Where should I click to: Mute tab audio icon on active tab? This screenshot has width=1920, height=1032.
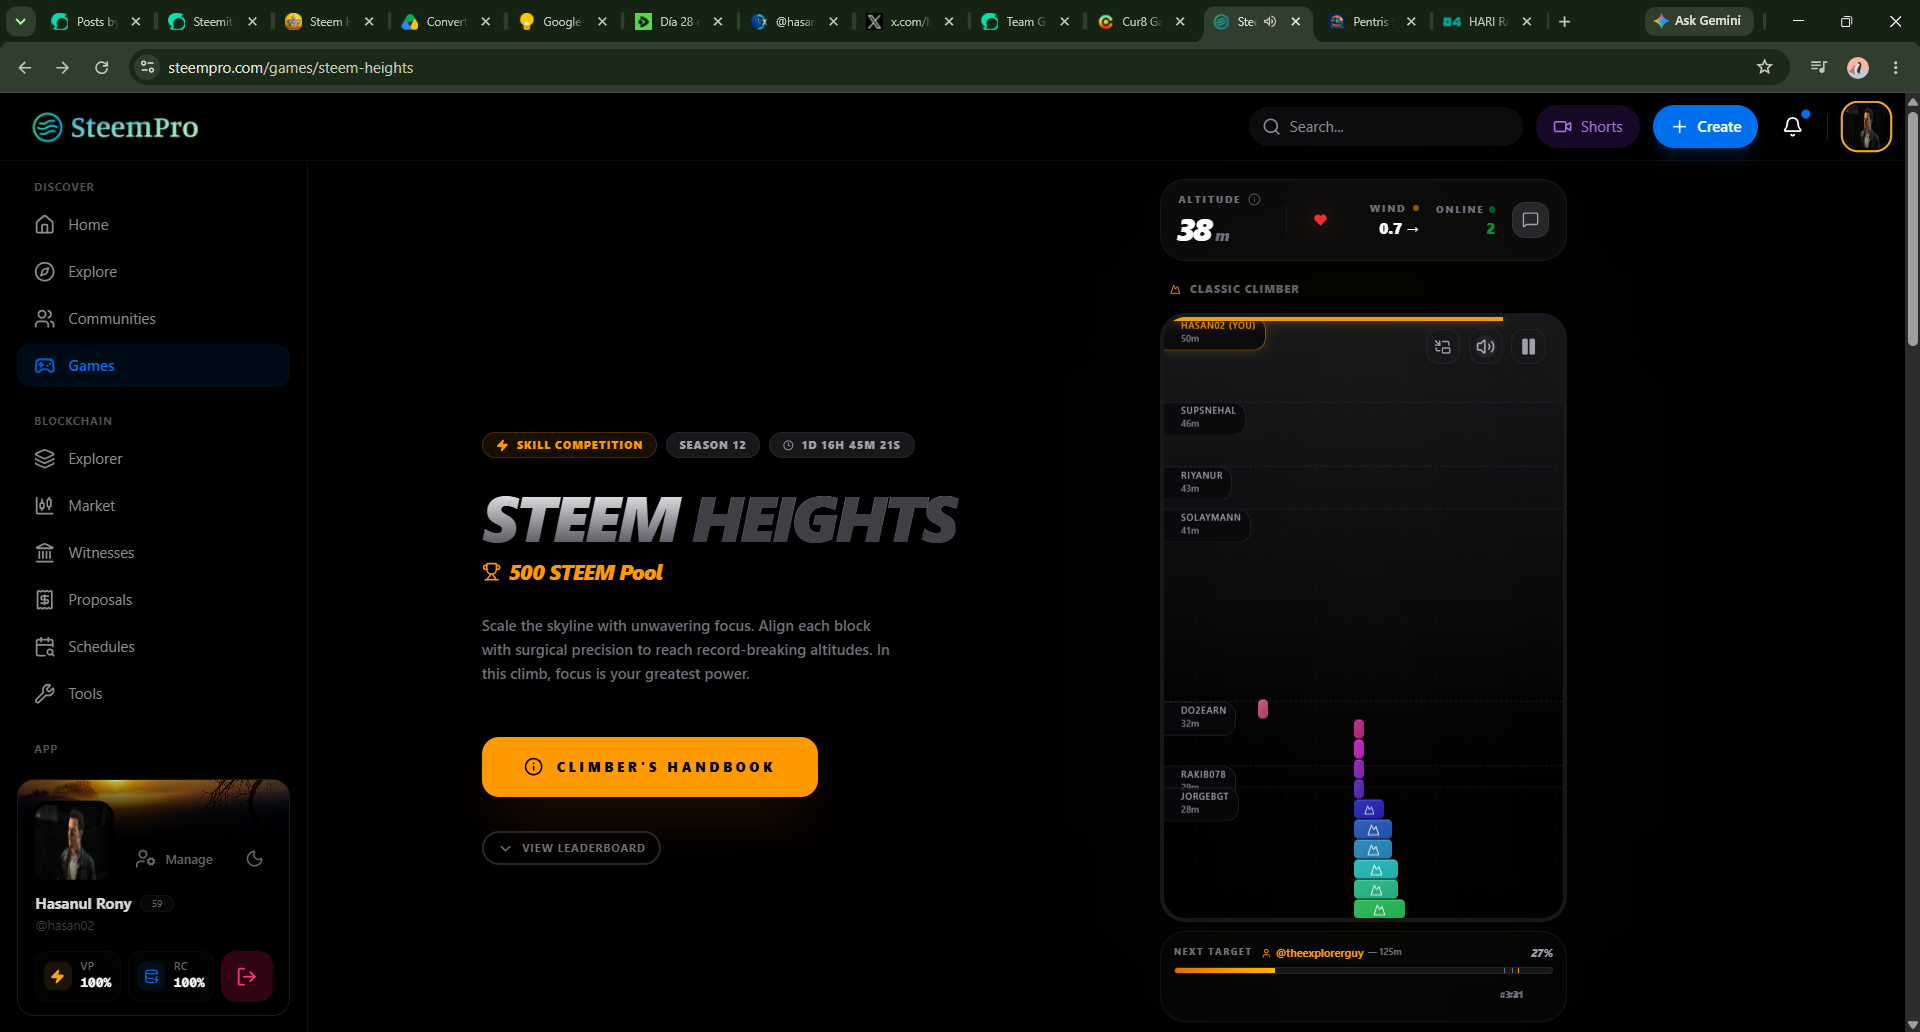coord(1270,21)
